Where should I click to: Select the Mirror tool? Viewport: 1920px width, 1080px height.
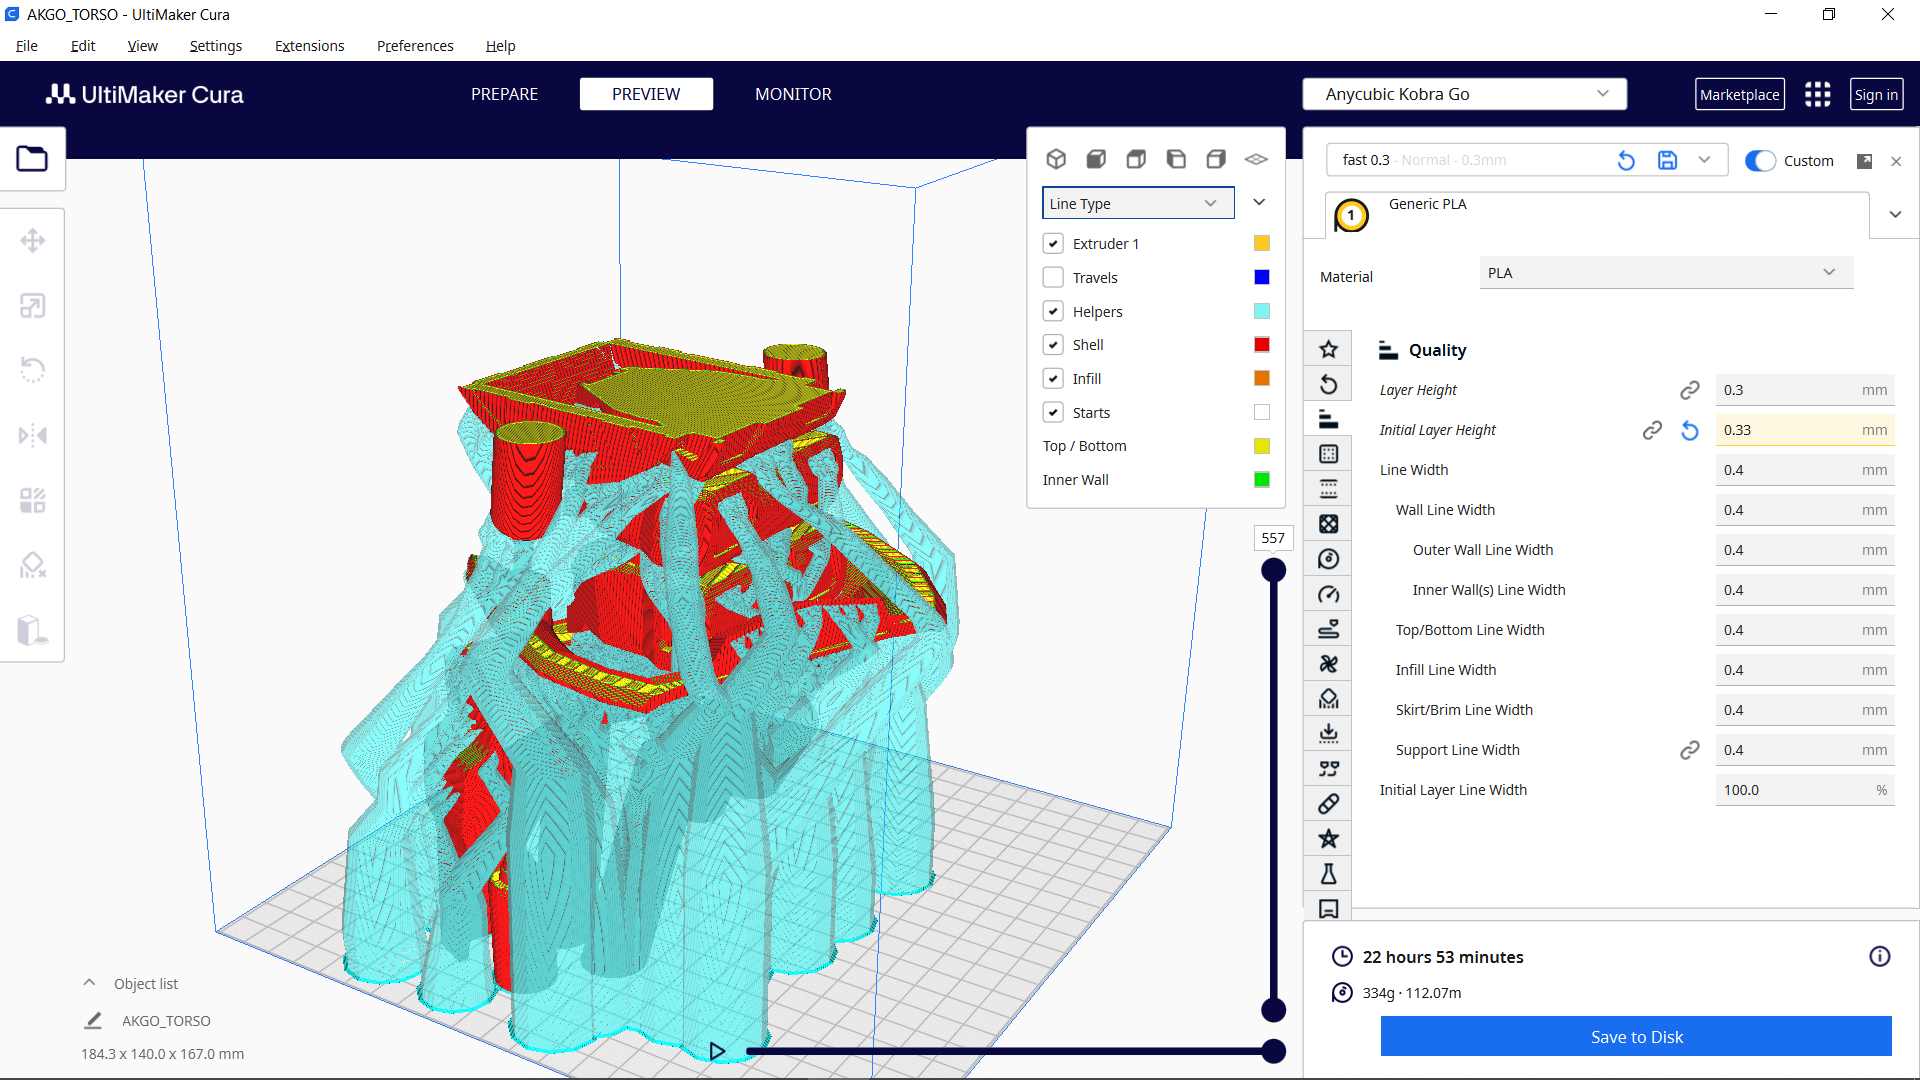33,435
